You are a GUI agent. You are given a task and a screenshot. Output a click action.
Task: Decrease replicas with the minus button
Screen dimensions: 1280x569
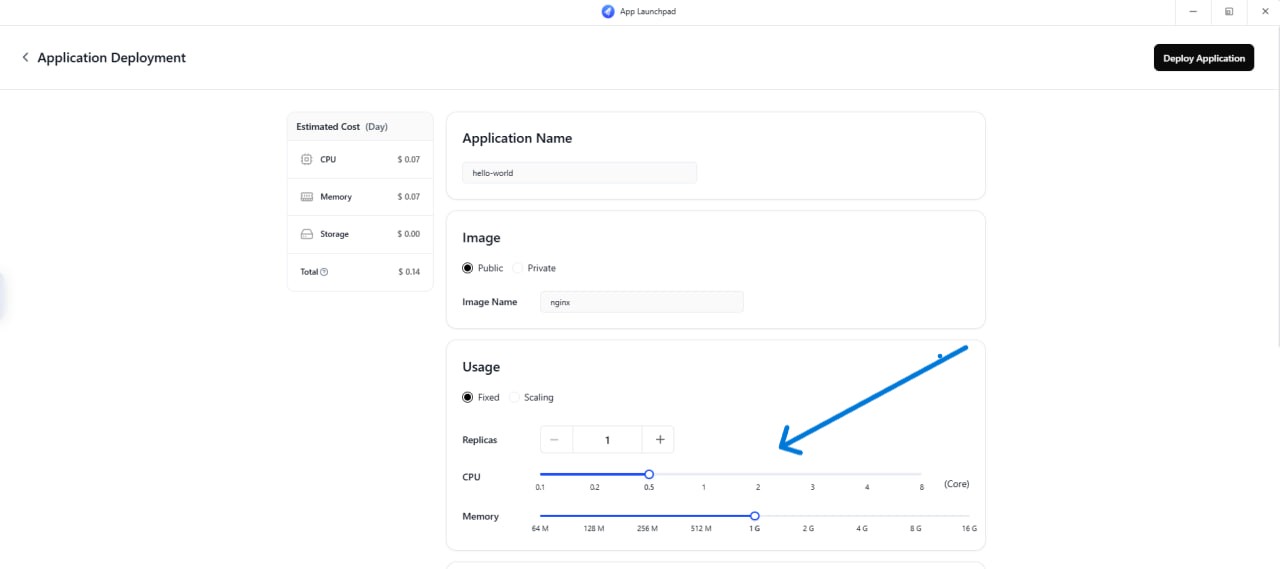(556, 440)
